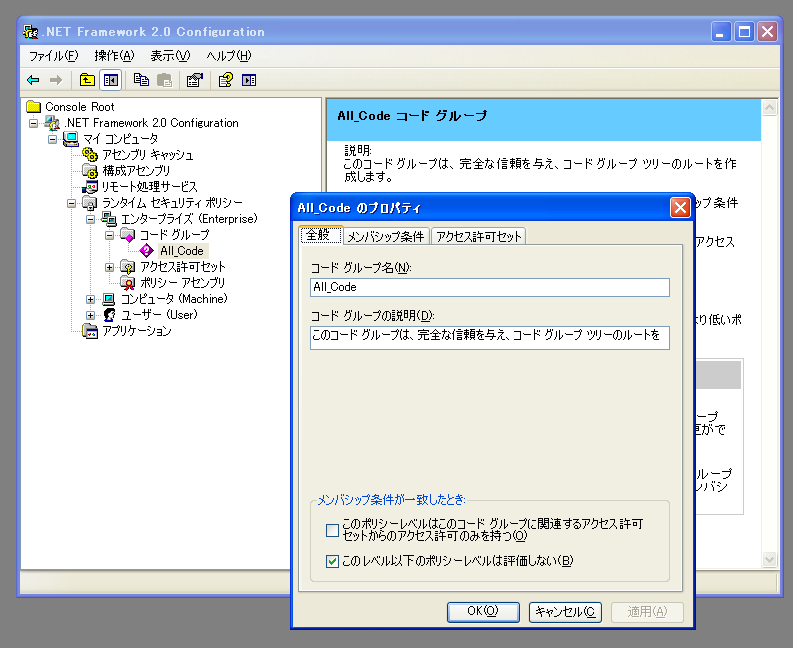Open the 操作(A) menu

tap(114, 56)
